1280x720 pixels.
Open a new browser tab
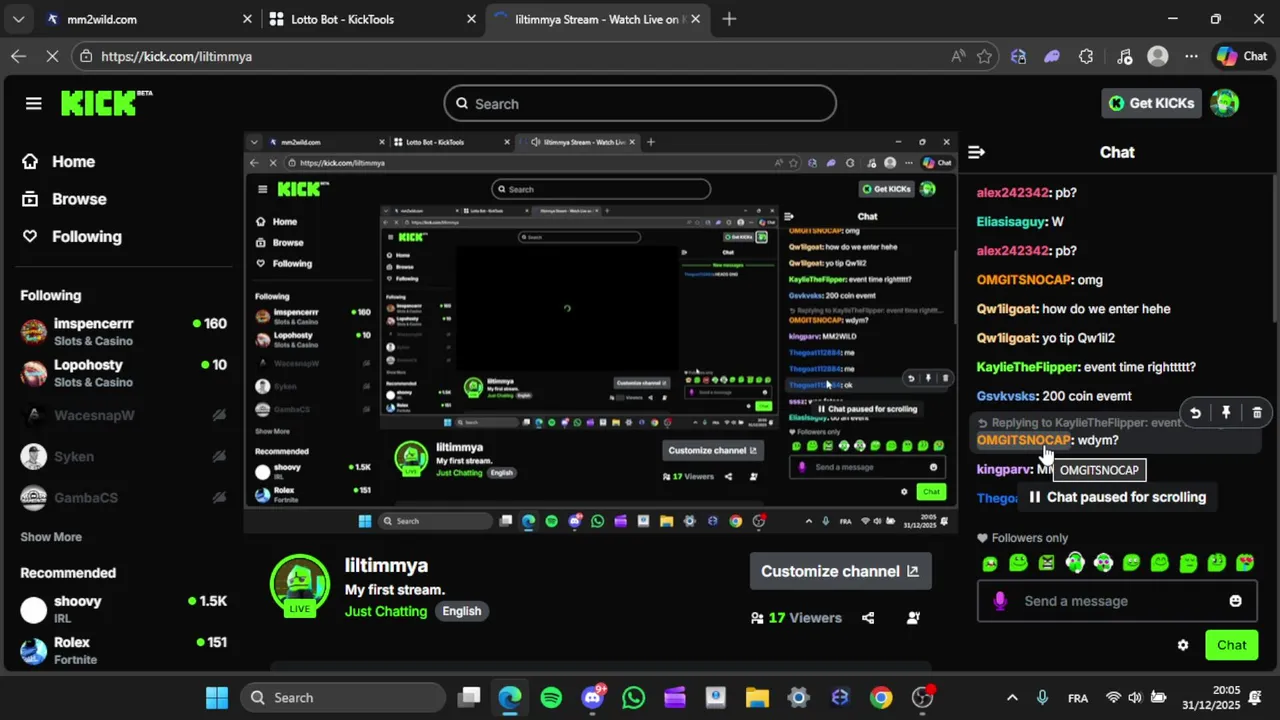point(729,19)
